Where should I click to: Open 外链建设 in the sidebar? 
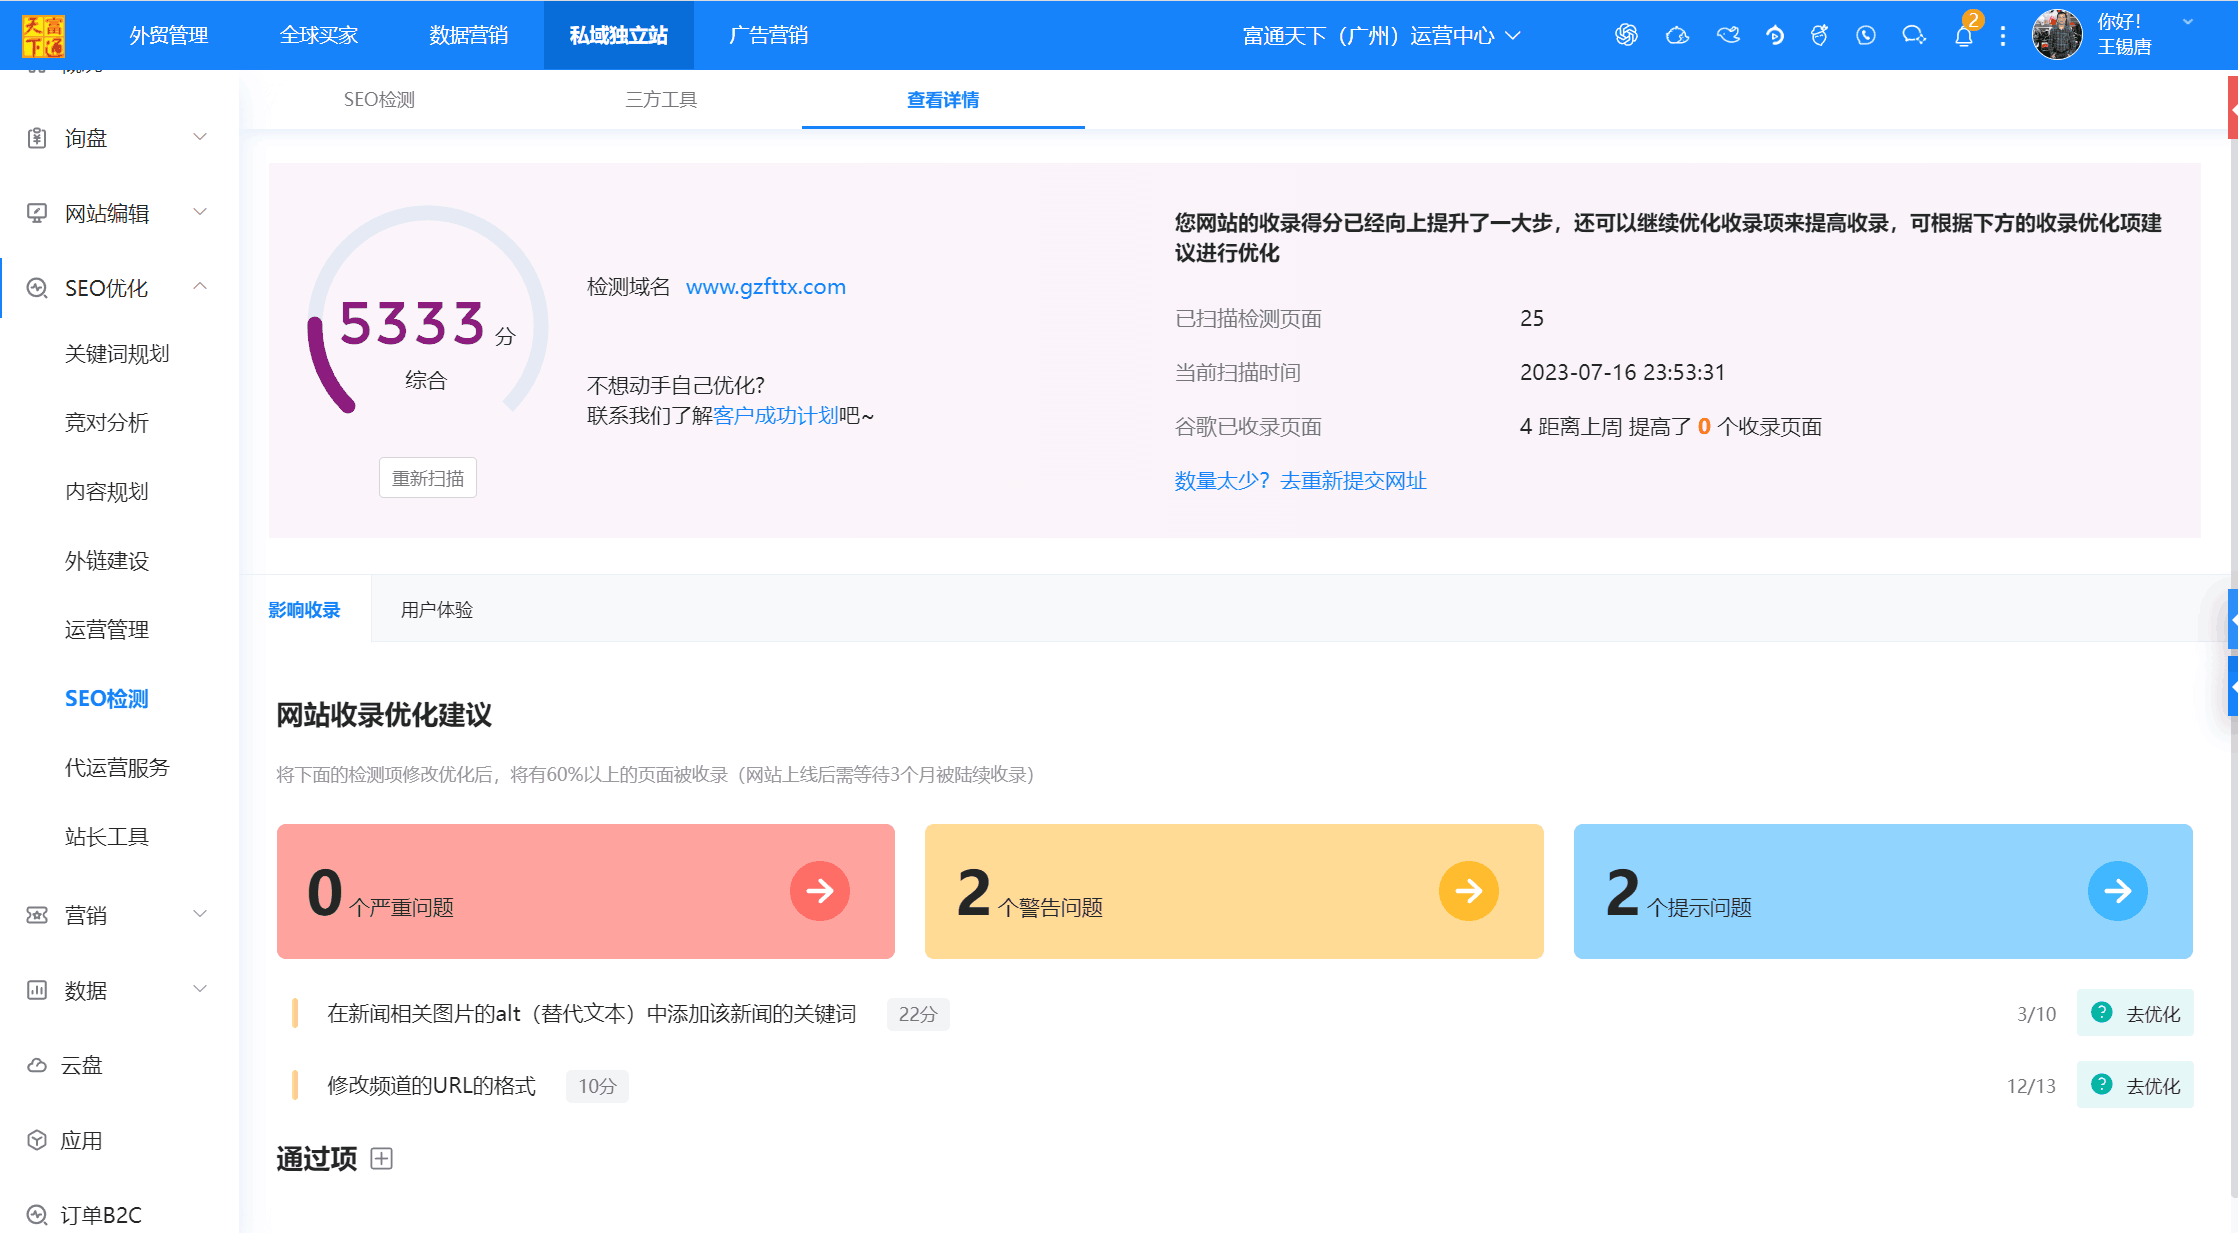[107, 561]
